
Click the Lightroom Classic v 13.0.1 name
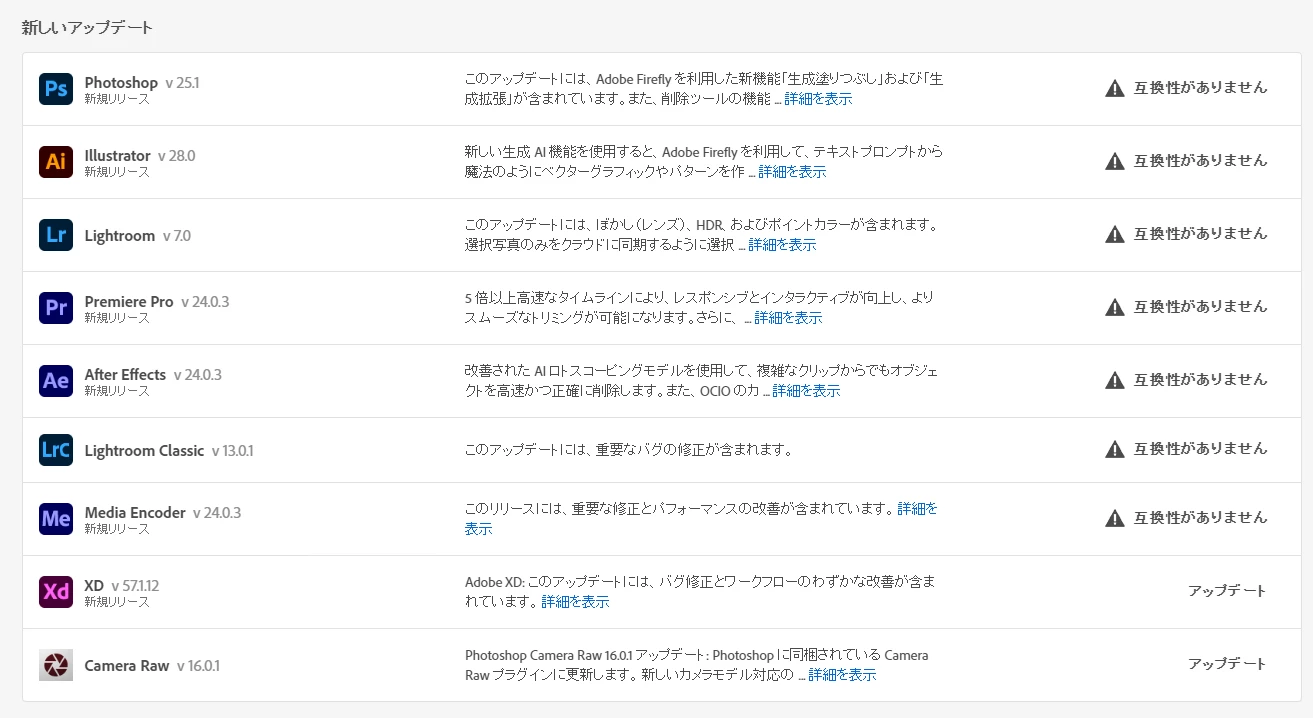click(169, 451)
